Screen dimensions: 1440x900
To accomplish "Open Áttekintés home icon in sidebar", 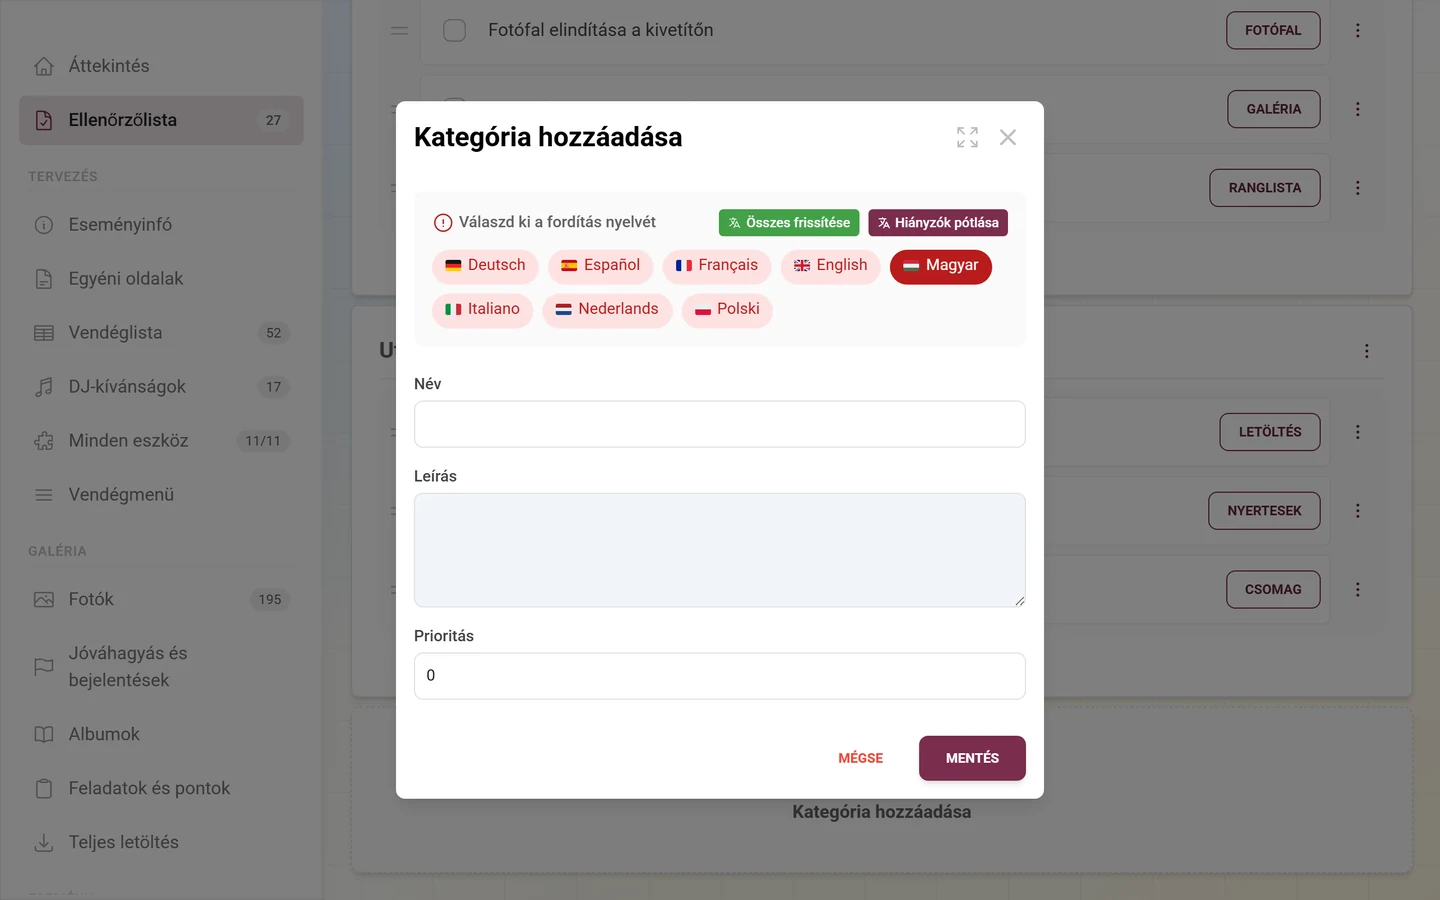I will tap(44, 66).
